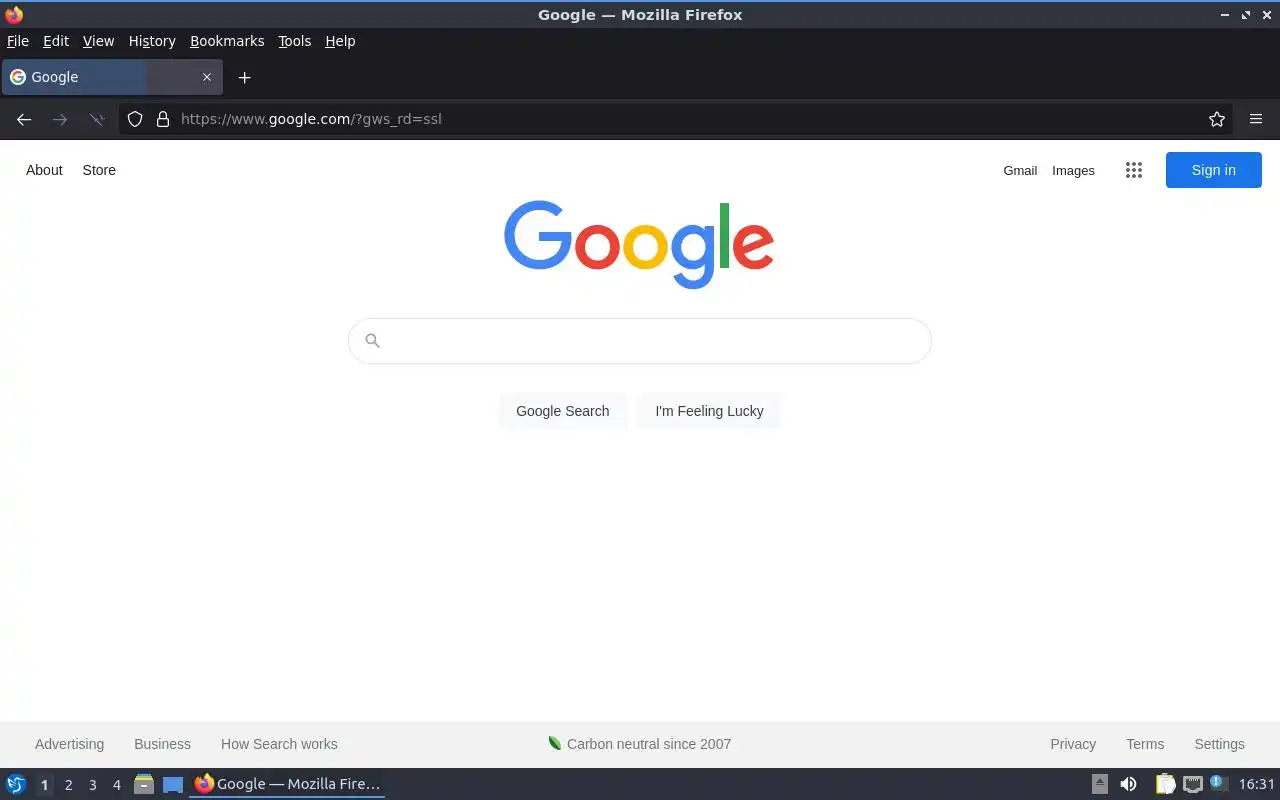
Task: Open the Business footer link
Action: [162, 744]
